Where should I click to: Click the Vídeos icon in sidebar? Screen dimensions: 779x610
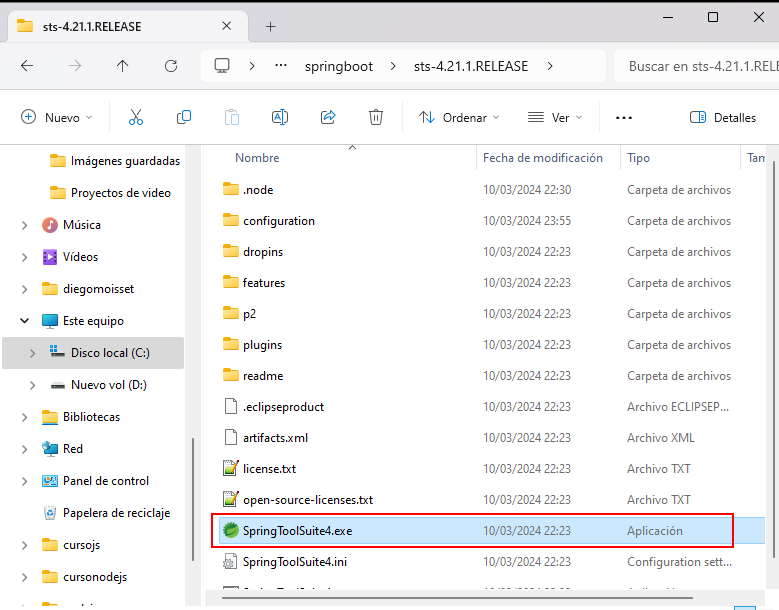click(50, 257)
